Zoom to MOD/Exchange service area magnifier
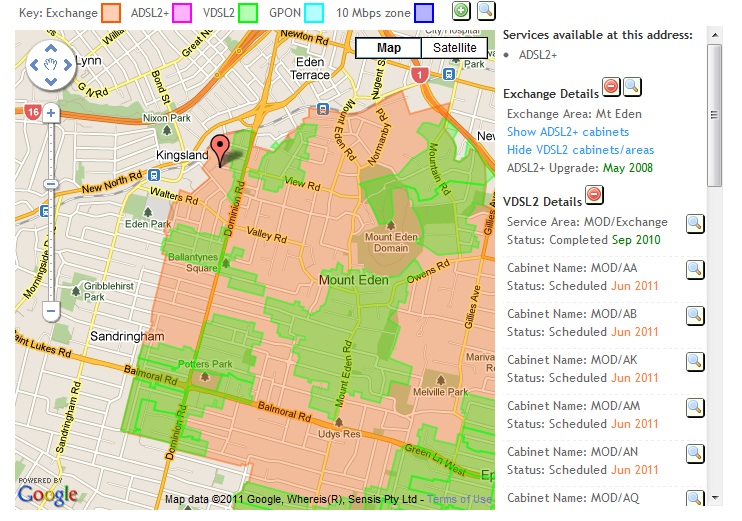This screenshot has width=742, height=521. pos(695,223)
